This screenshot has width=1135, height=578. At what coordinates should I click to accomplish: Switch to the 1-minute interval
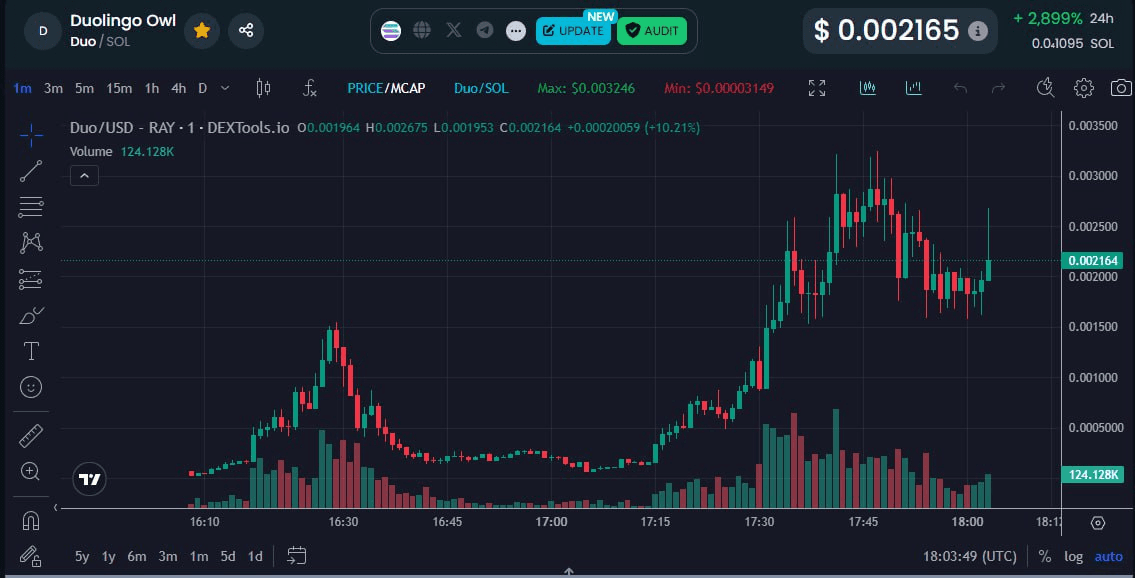tap(22, 88)
